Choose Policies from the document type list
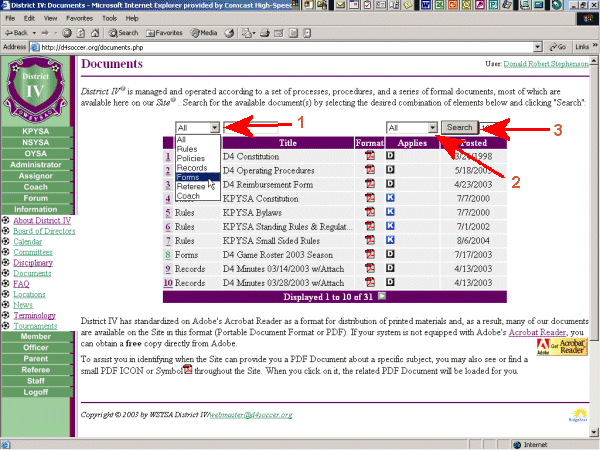 click(x=190, y=158)
